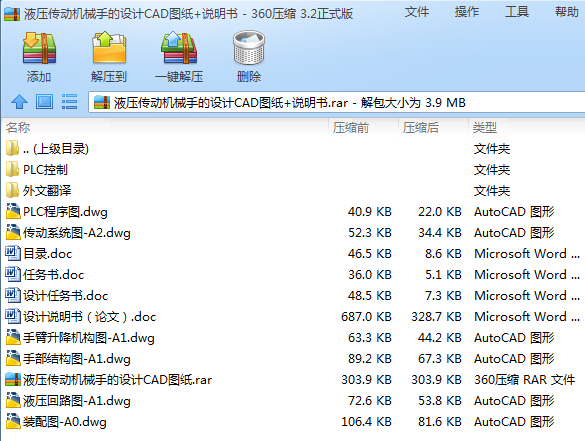
Task: Click the DWG icon of PLC程序图.dwg
Action: pyautogui.click(x=13, y=211)
